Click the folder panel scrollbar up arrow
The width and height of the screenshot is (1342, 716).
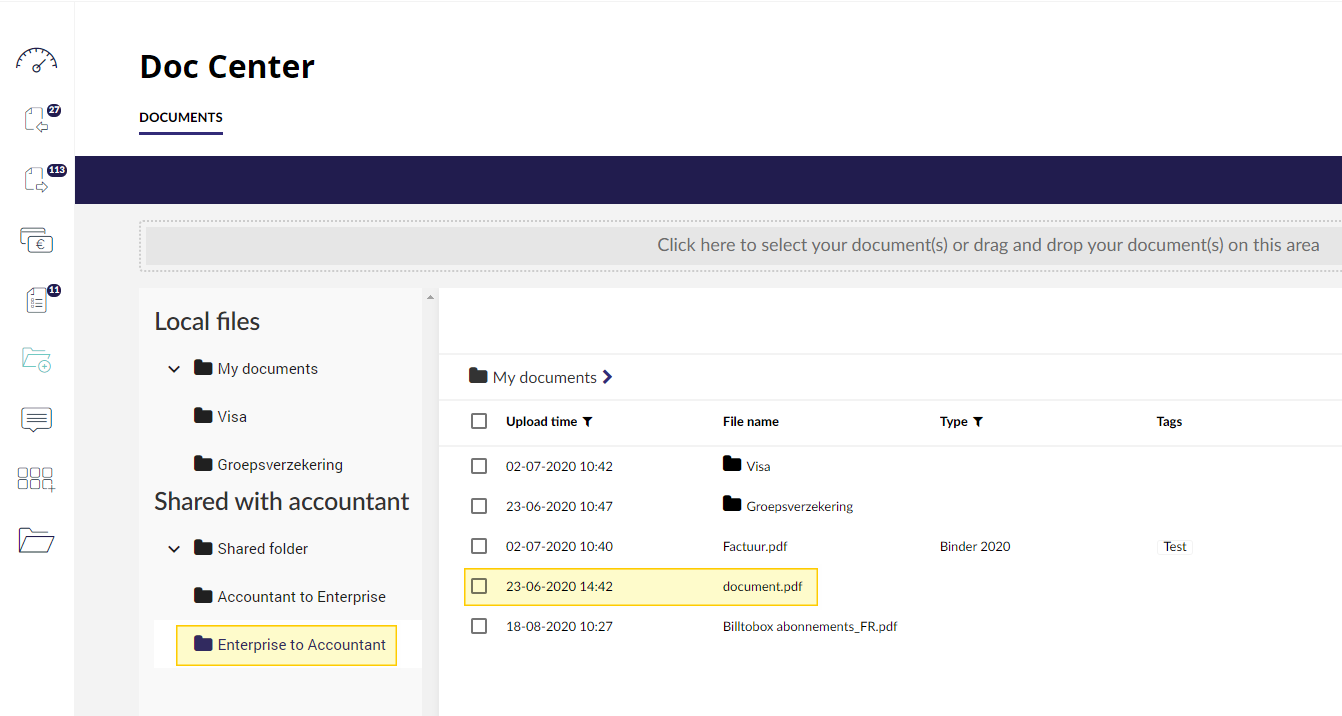coord(431,297)
